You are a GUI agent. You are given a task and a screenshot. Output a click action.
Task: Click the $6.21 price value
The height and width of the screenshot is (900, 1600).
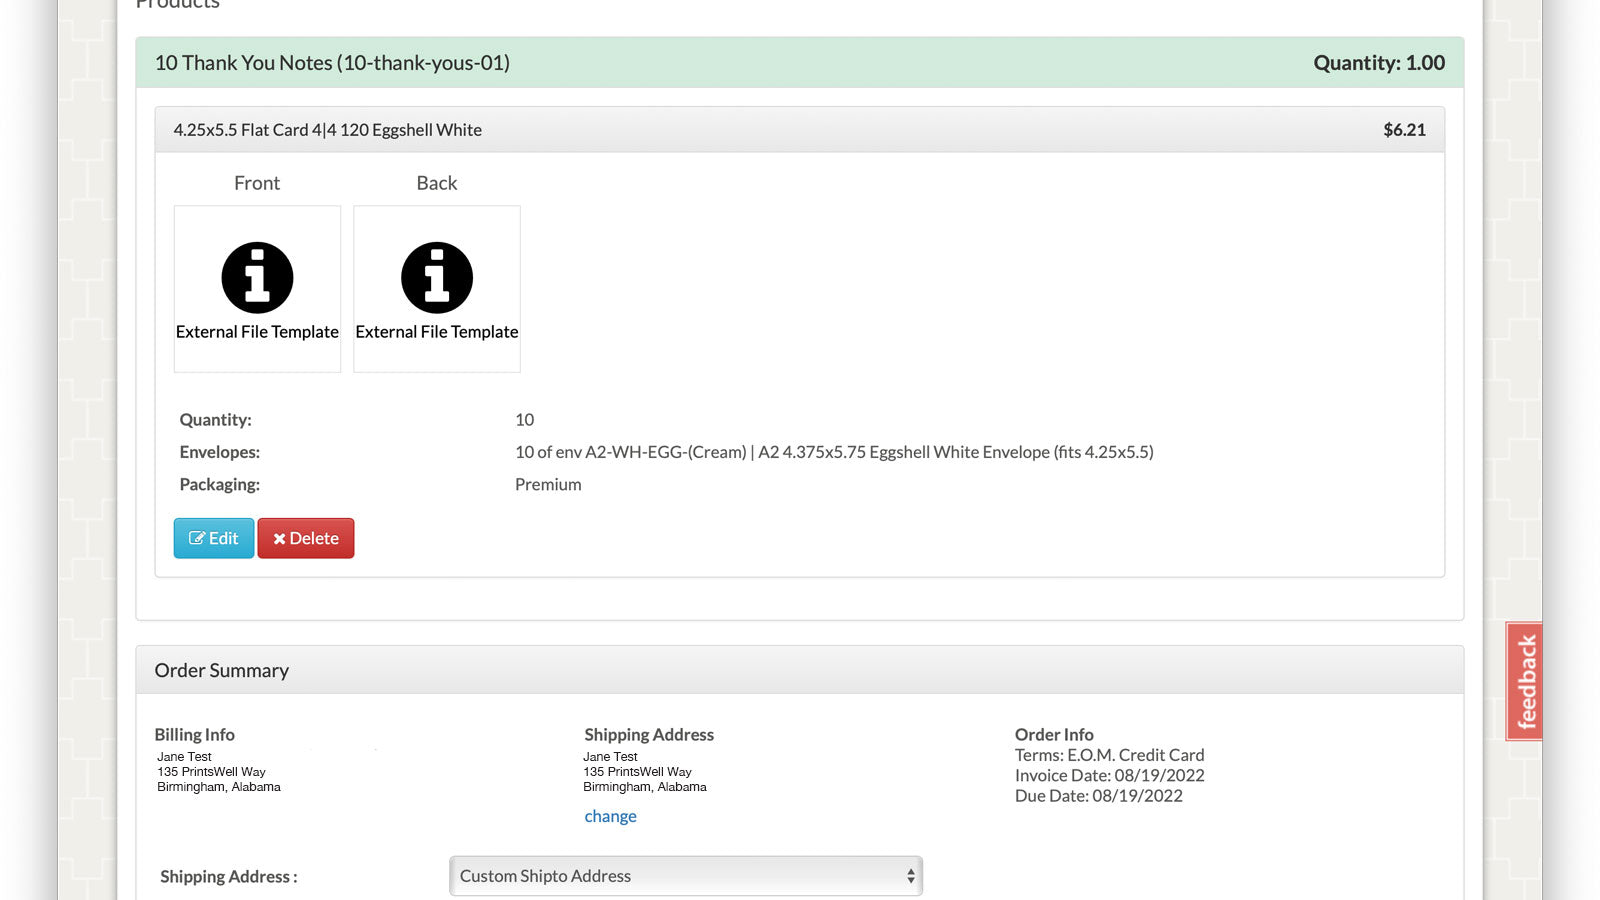point(1404,130)
